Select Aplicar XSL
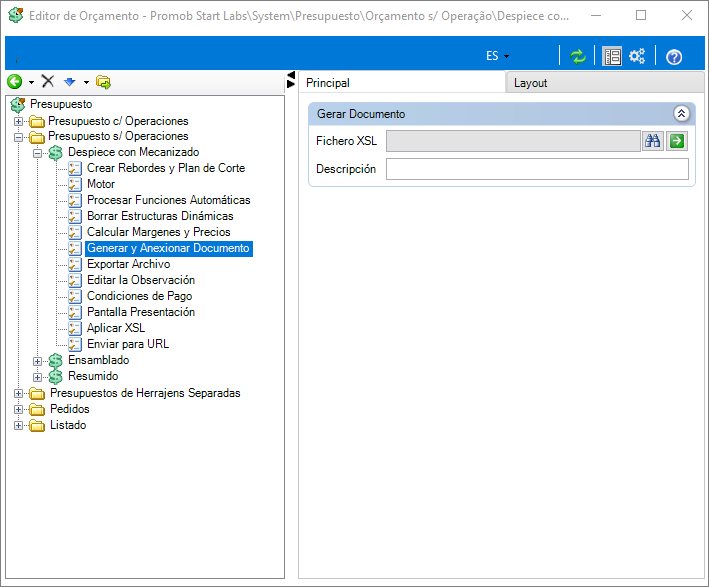The height and width of the screenshot is (587, 709). click(116, 328)
